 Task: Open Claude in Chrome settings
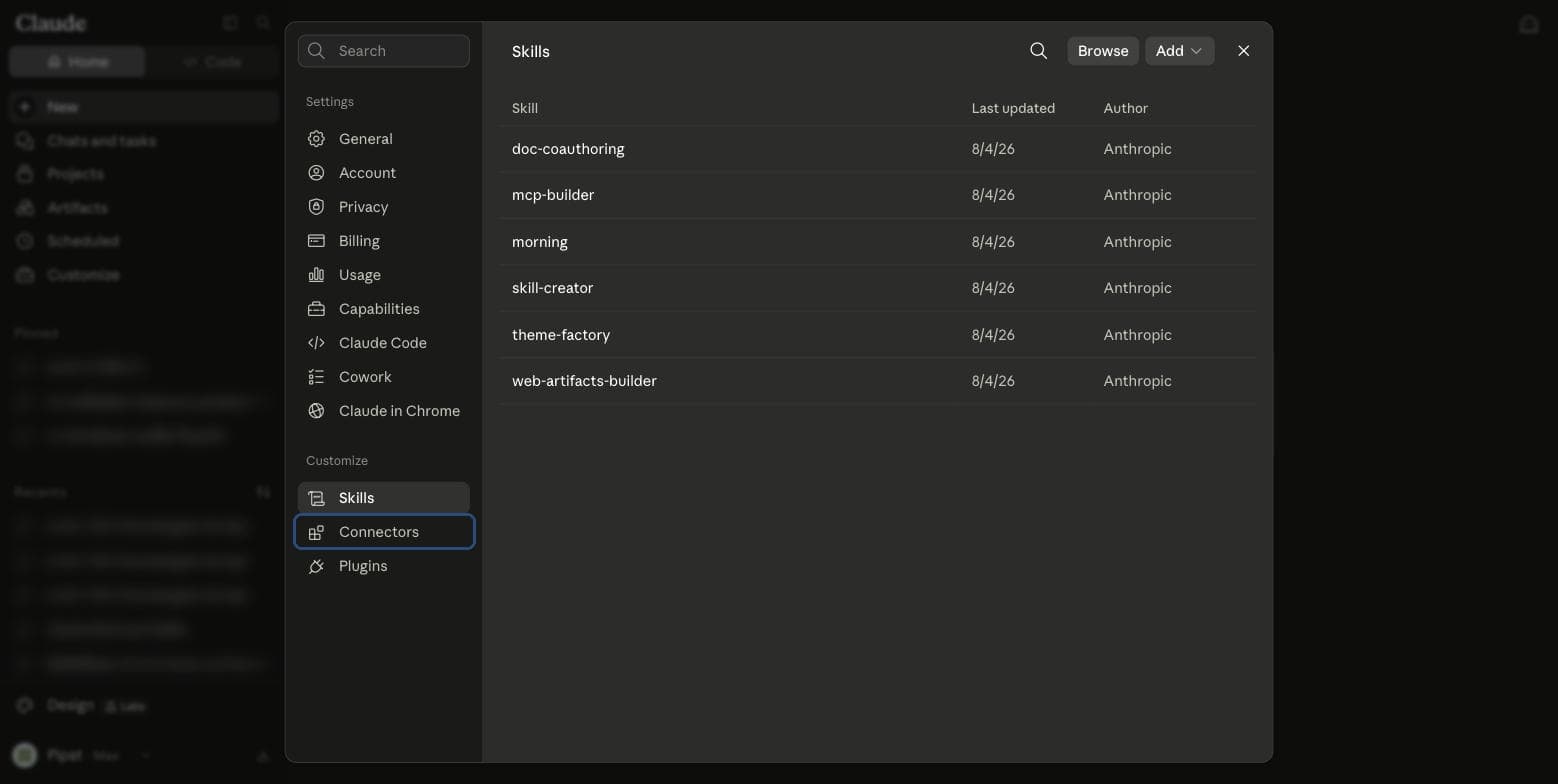383,411
